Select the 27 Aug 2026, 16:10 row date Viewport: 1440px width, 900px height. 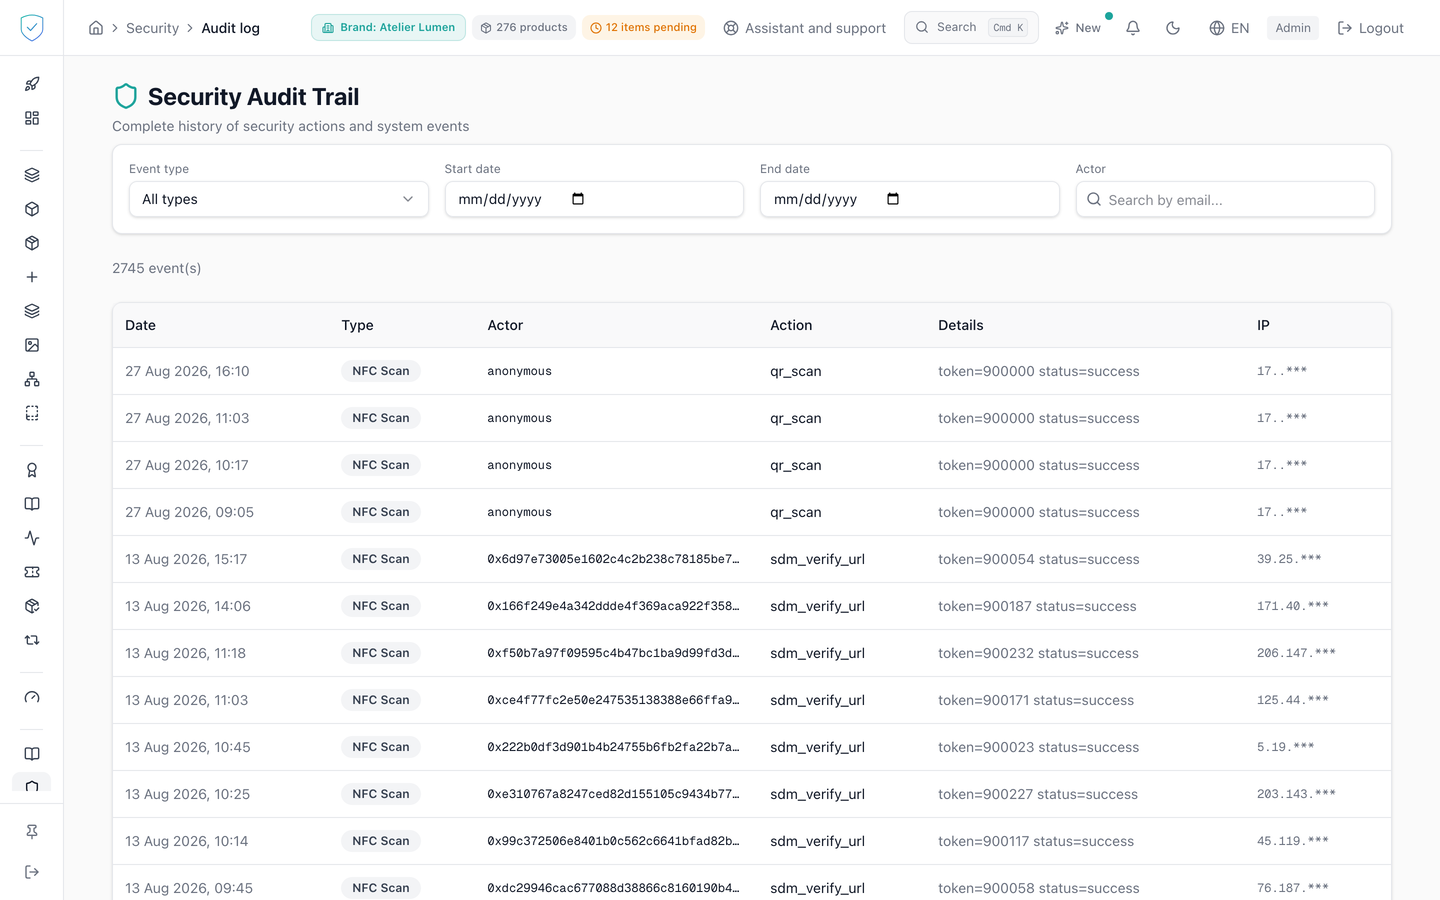click(187, 371)
